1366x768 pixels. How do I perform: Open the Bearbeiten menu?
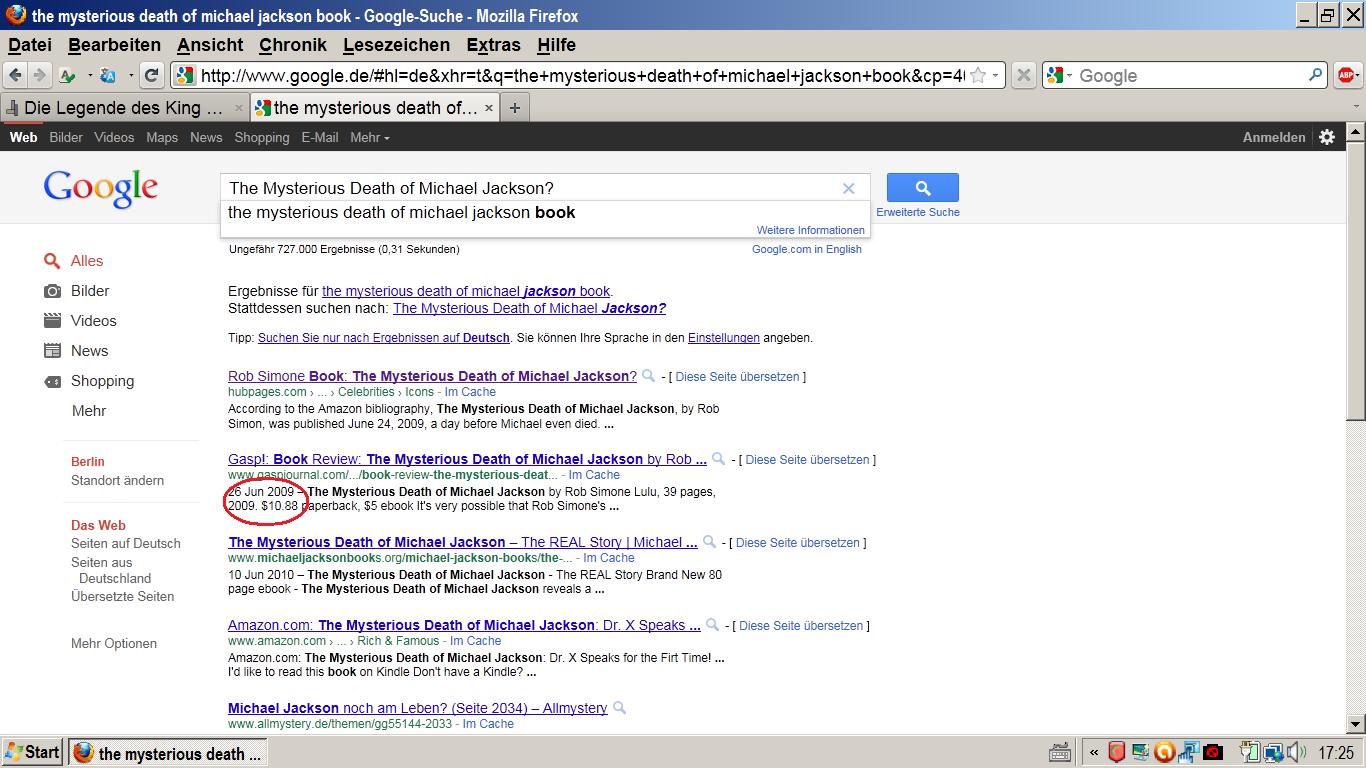114,45
